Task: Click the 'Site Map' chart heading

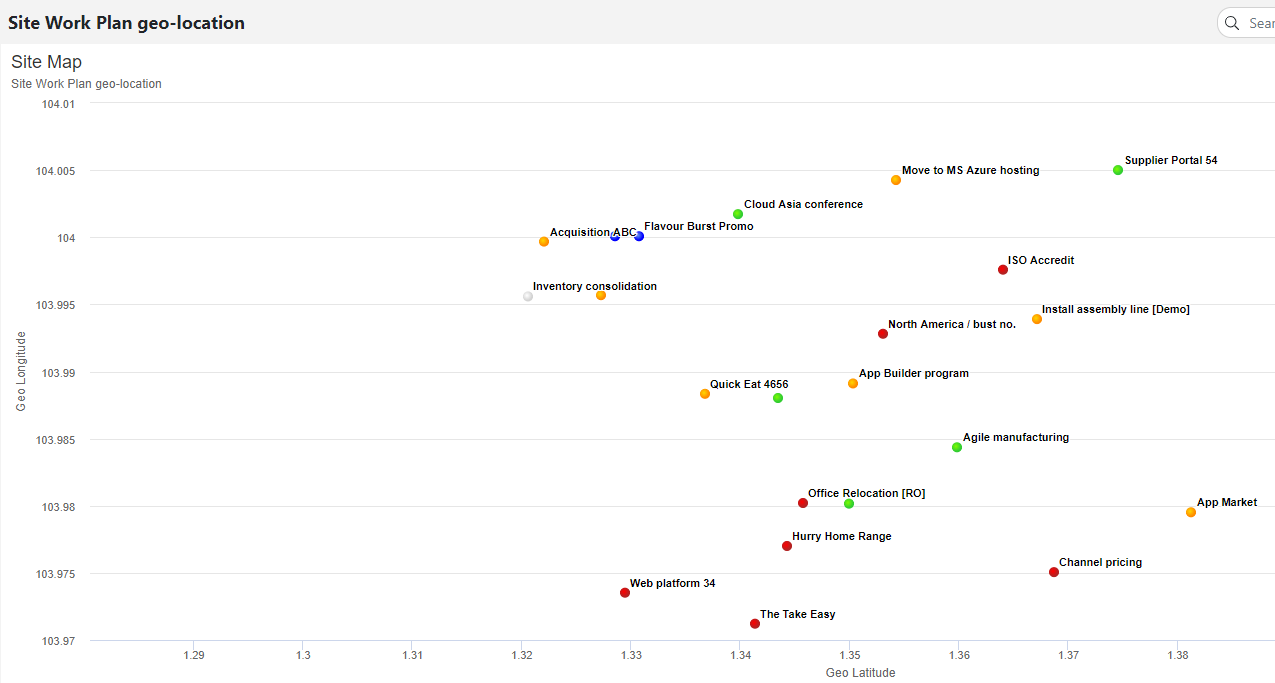Action: tap(47, 62)
